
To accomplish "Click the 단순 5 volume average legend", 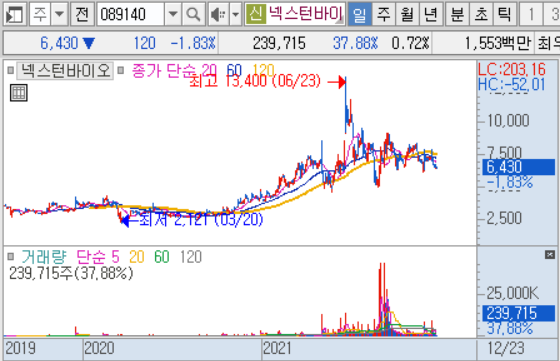I will click(98, 256).
